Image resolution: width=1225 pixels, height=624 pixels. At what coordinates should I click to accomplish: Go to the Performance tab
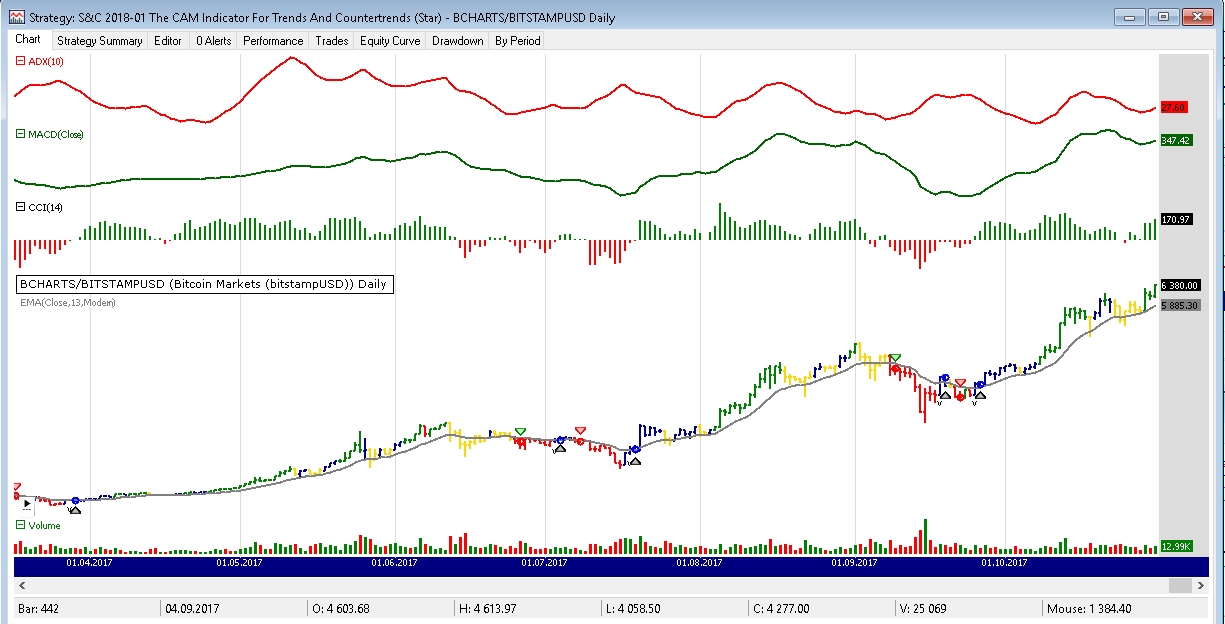(273, 41)
